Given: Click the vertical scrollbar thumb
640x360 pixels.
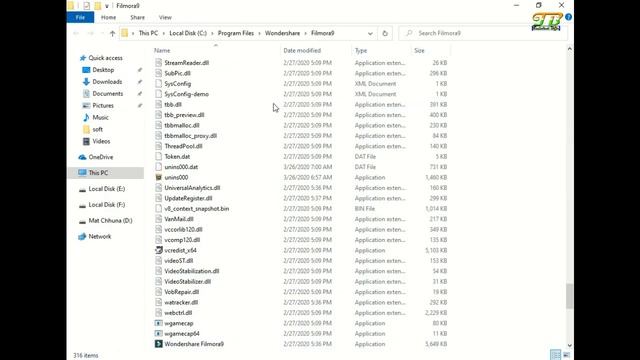Looking at the screenshot, I should [x=569, y=296].
